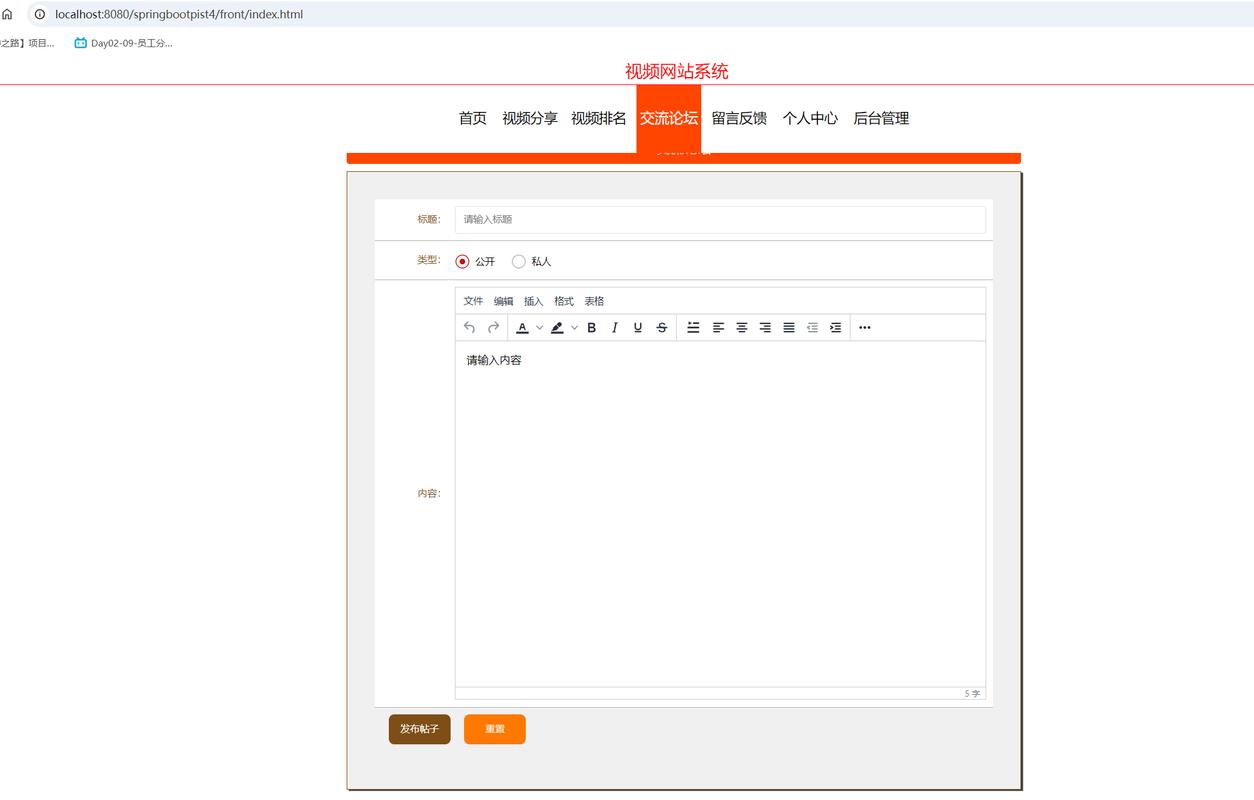Open the text color dropdown arrow
Screen dimensions: 1254x800
(x=539, y=328)
